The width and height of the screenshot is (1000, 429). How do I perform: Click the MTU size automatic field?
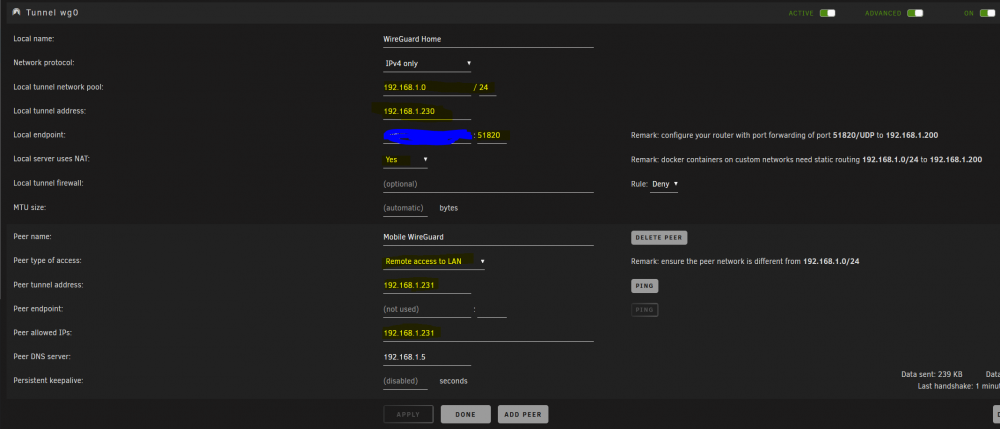coord(405,208)
